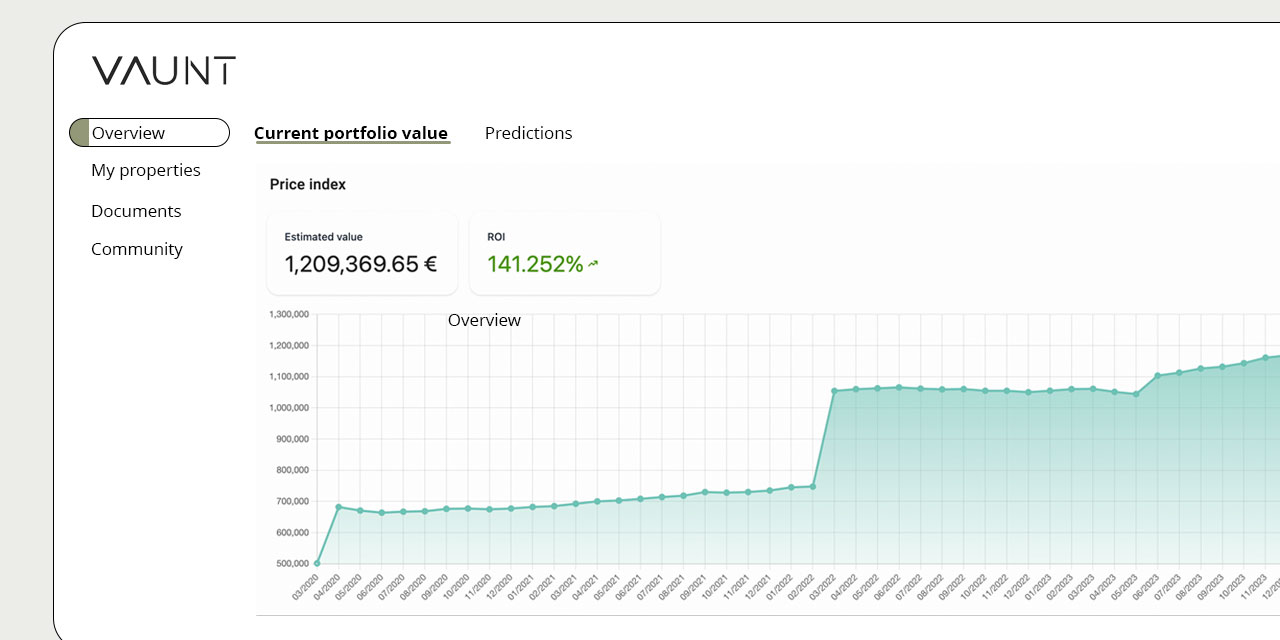Open the Overview sidebar item
This screenshot has width=1280, height=640.
[149, 133]
